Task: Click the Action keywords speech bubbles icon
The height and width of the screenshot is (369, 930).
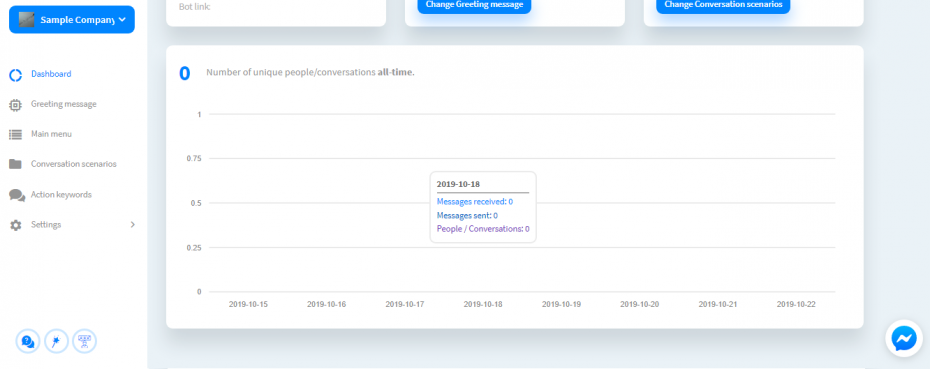Action: click(x=17, y=195)
